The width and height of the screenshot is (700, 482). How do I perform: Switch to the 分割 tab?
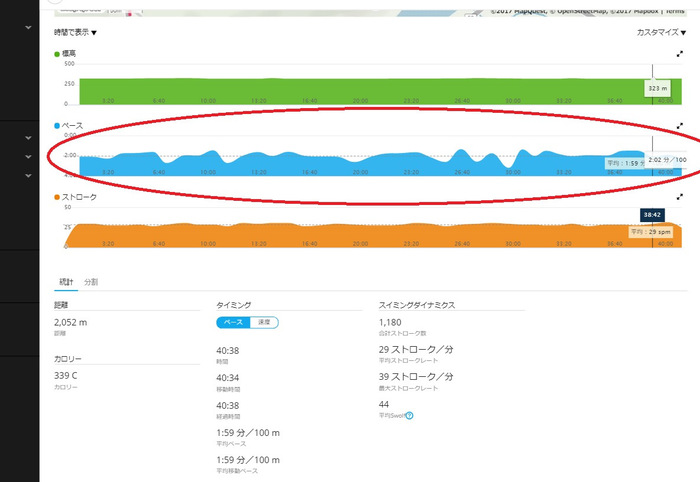point(91,282)
